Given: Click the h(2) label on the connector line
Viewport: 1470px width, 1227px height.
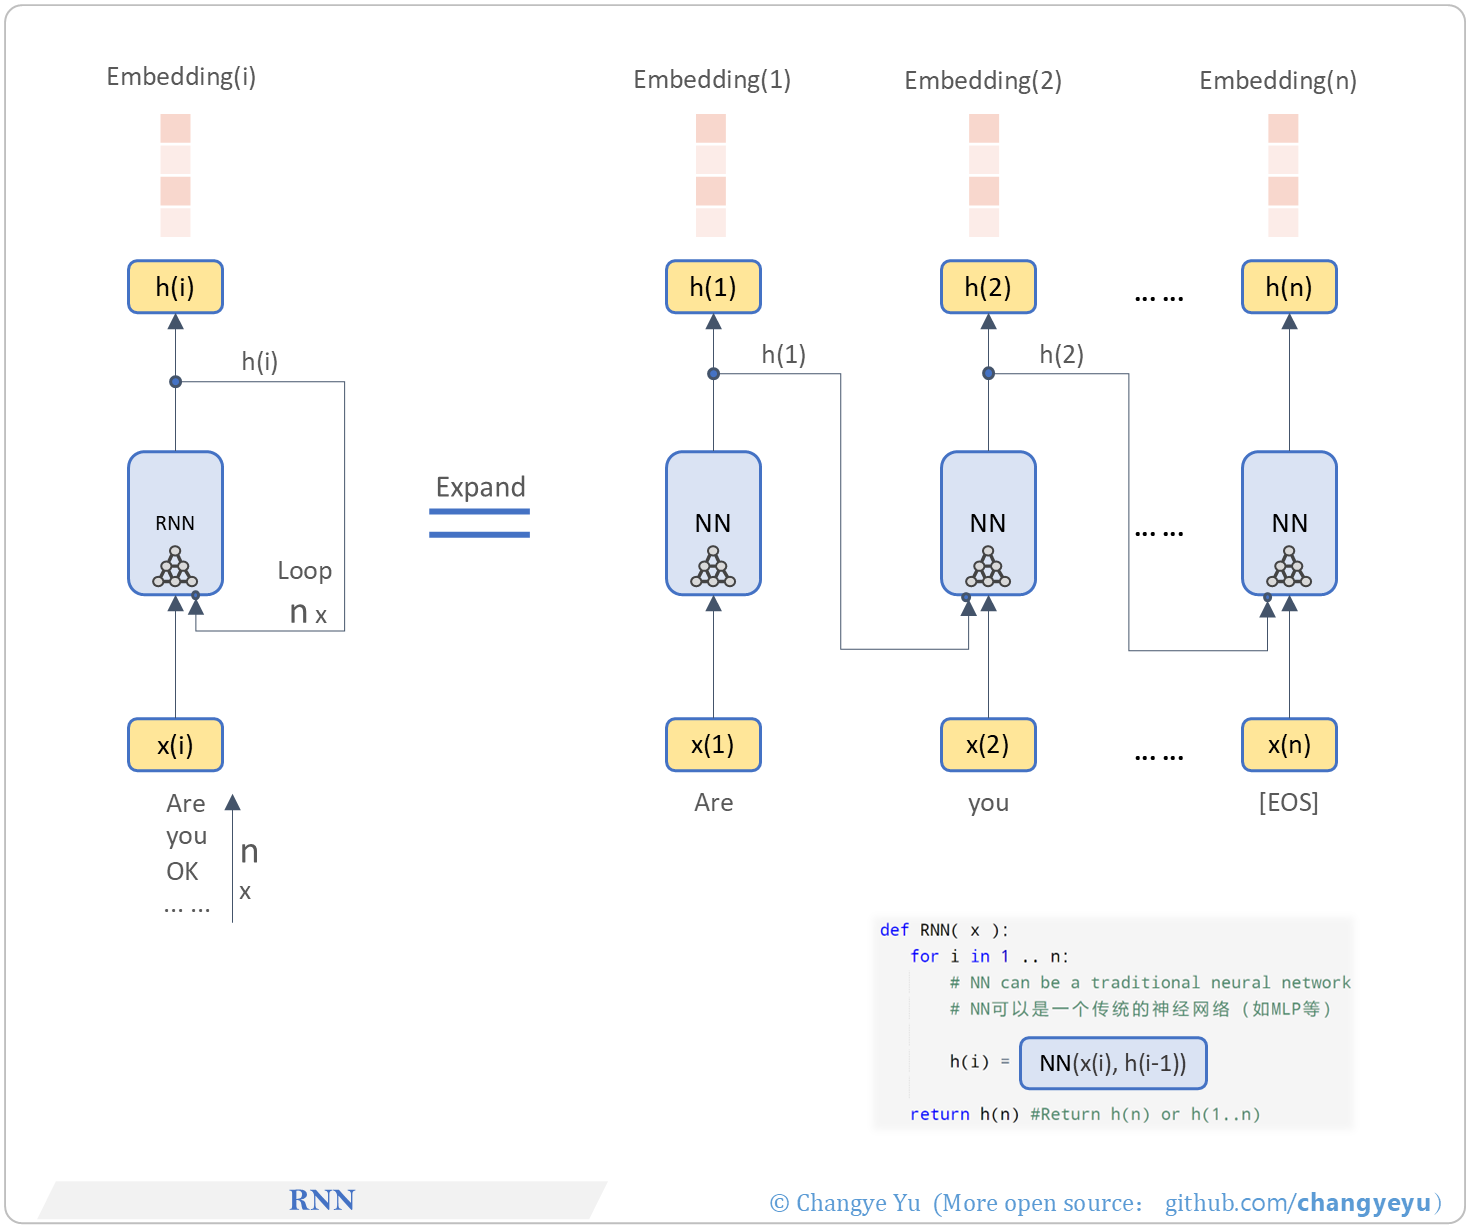Looking at the screenshot, I should click(1061, 354).
